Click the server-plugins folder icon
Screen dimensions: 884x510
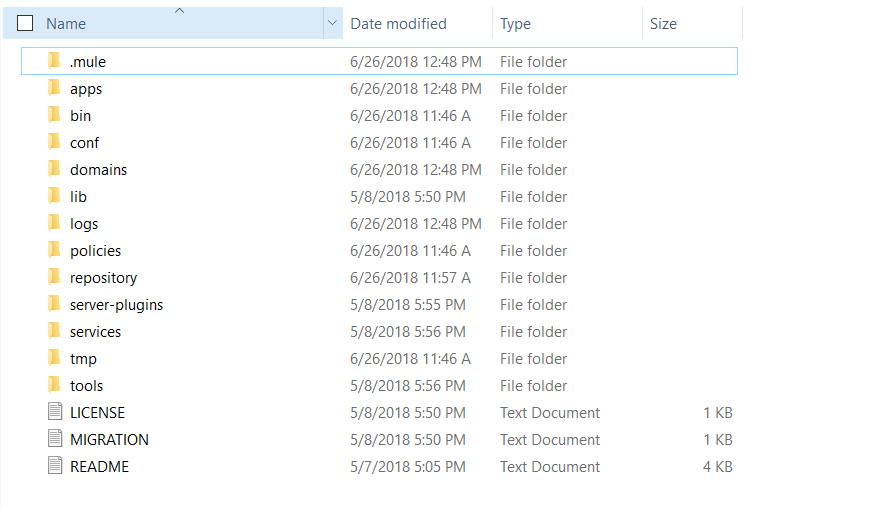(x=54, y=305)
